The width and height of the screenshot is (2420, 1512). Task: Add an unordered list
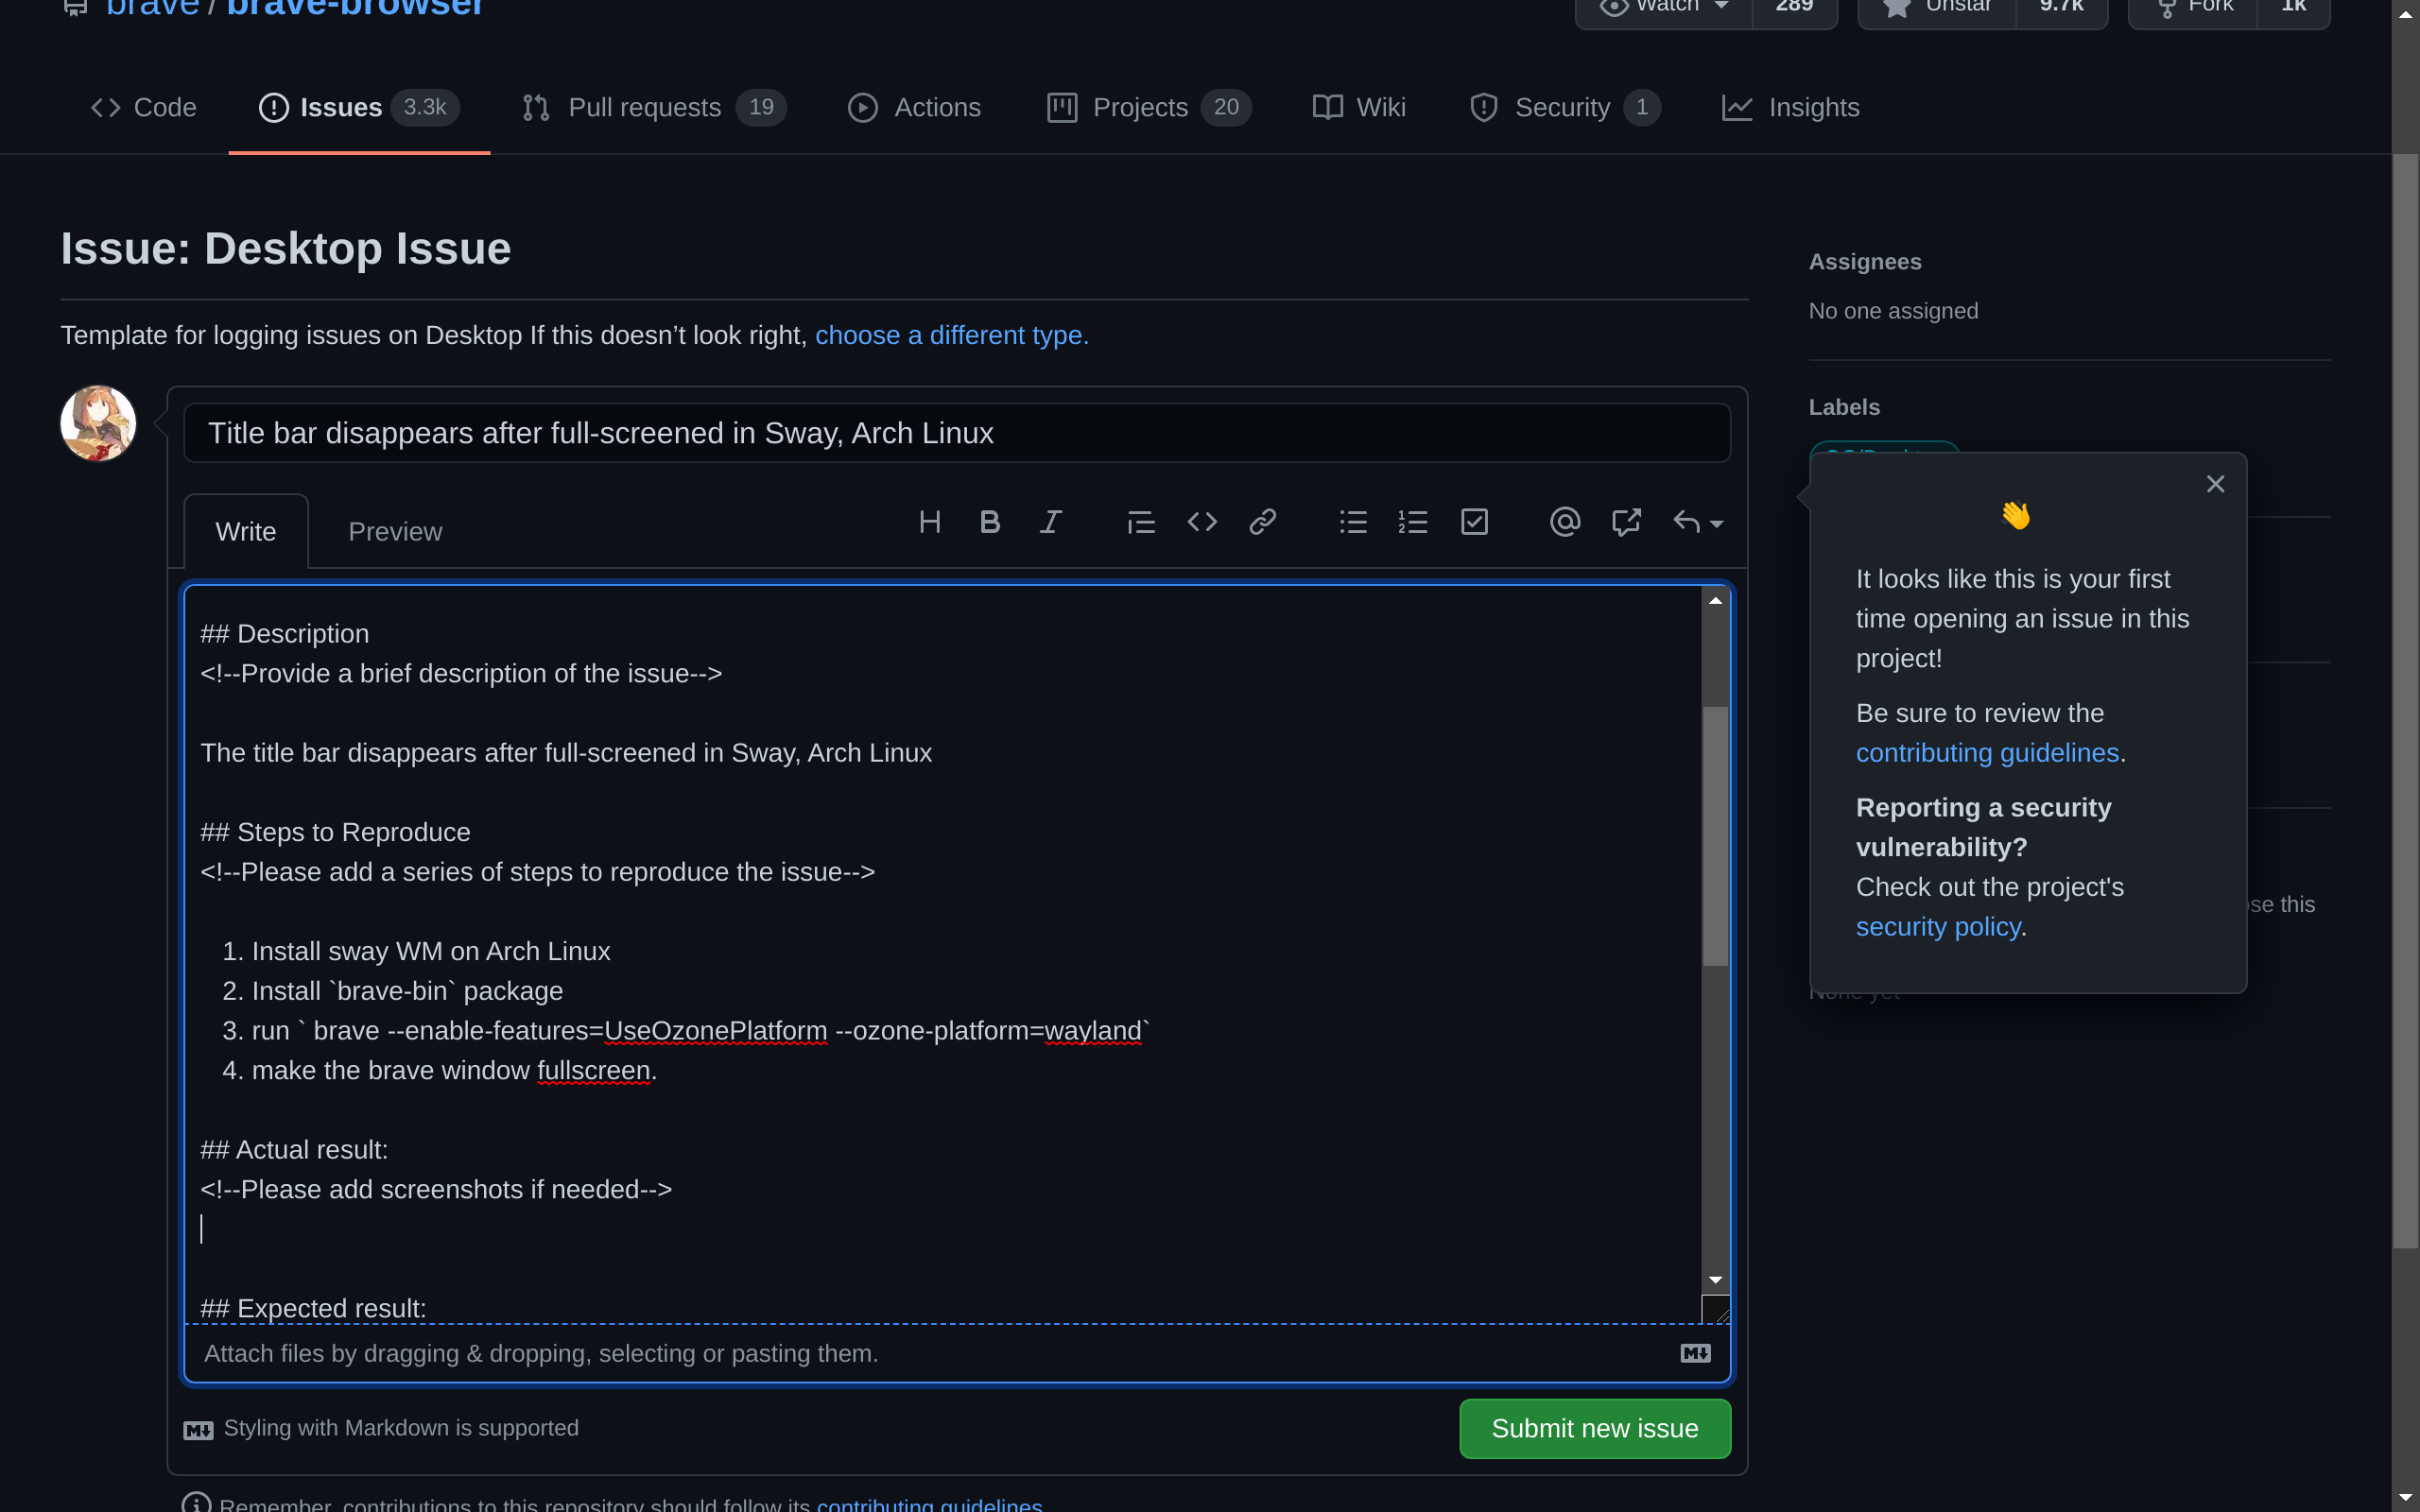(1352, 521)
